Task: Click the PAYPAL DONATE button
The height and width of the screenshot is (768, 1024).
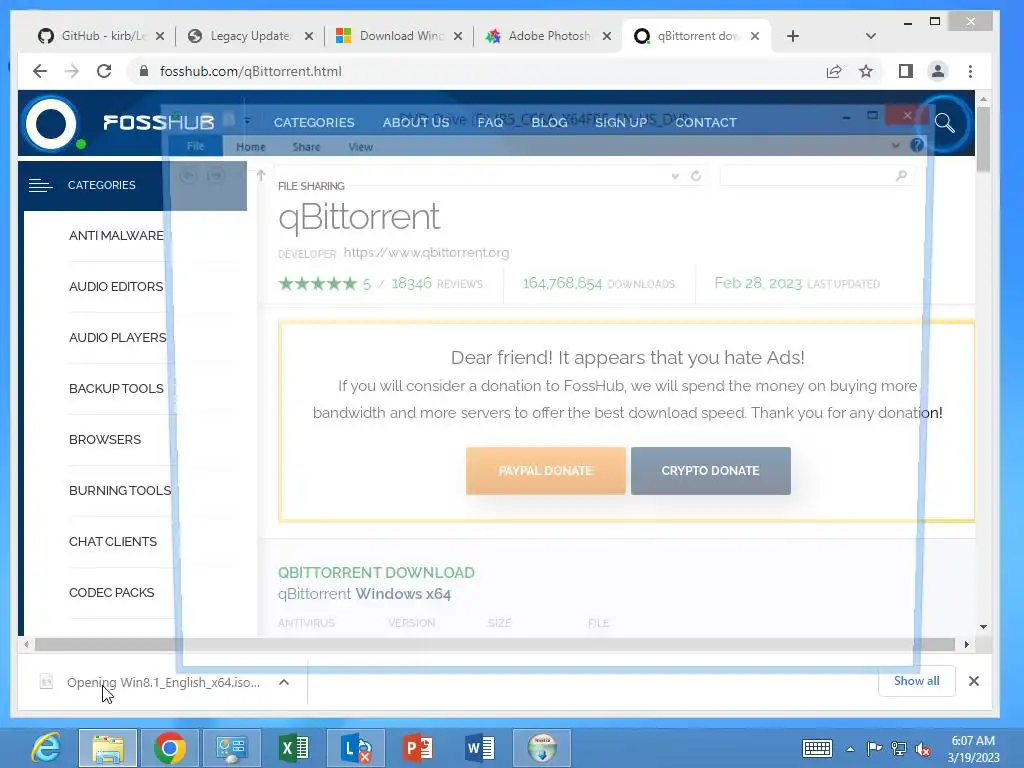Action: (x=546, y=471)
